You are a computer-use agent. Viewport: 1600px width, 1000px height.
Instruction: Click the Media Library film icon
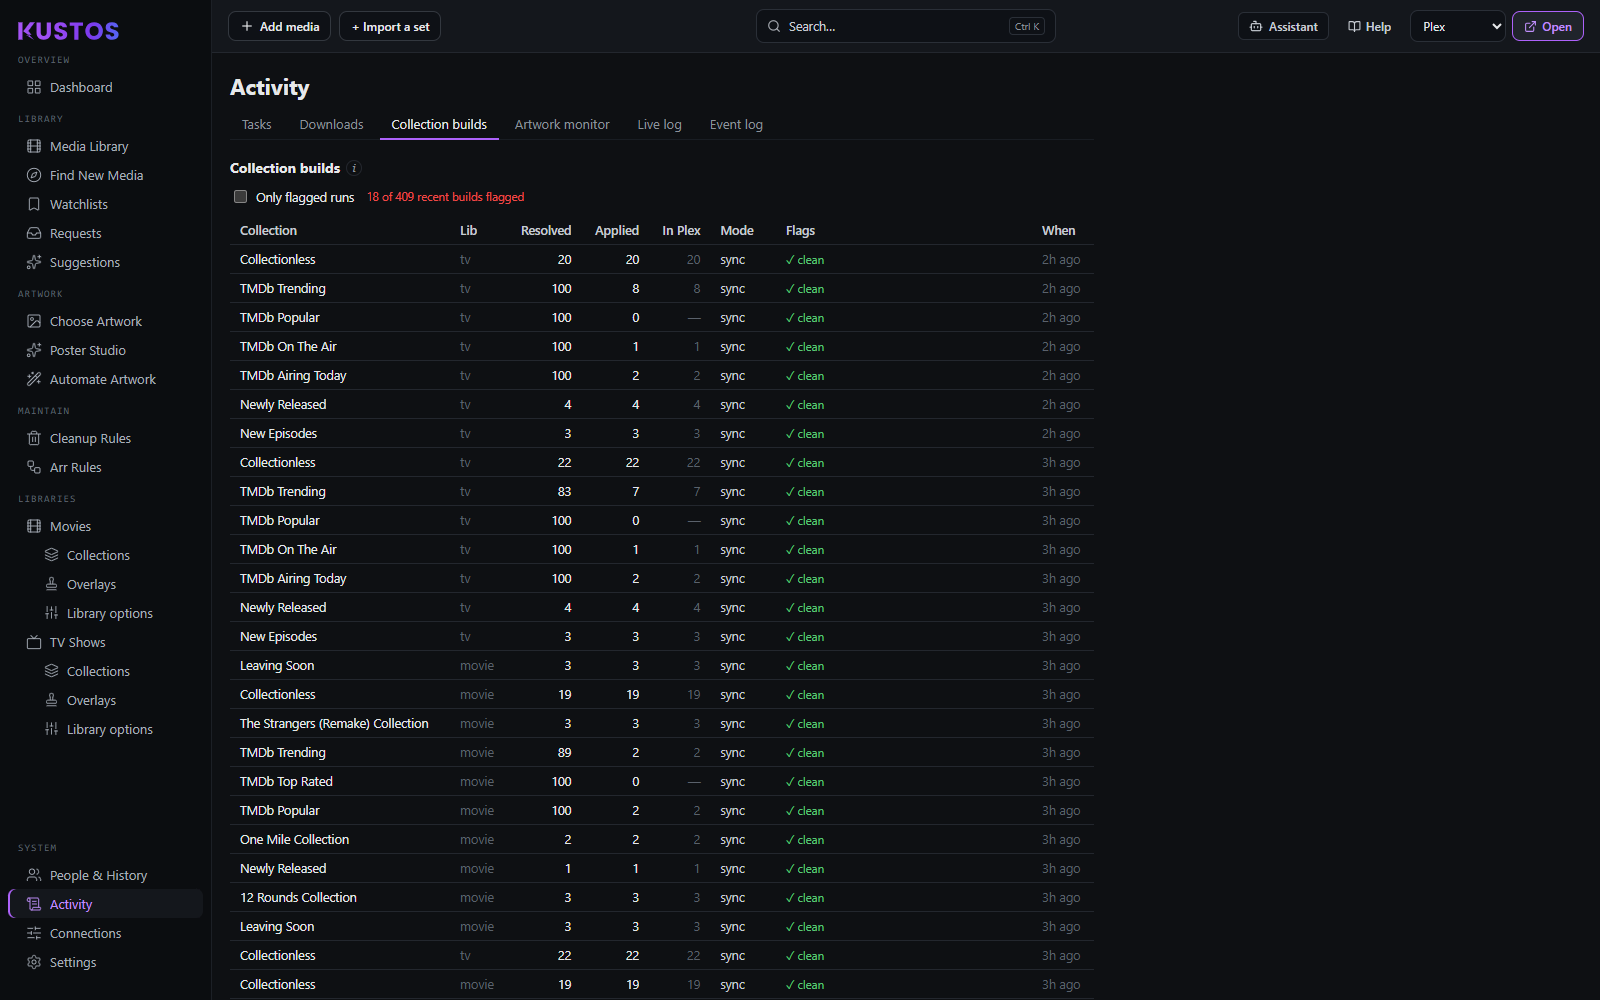[34, 146]
